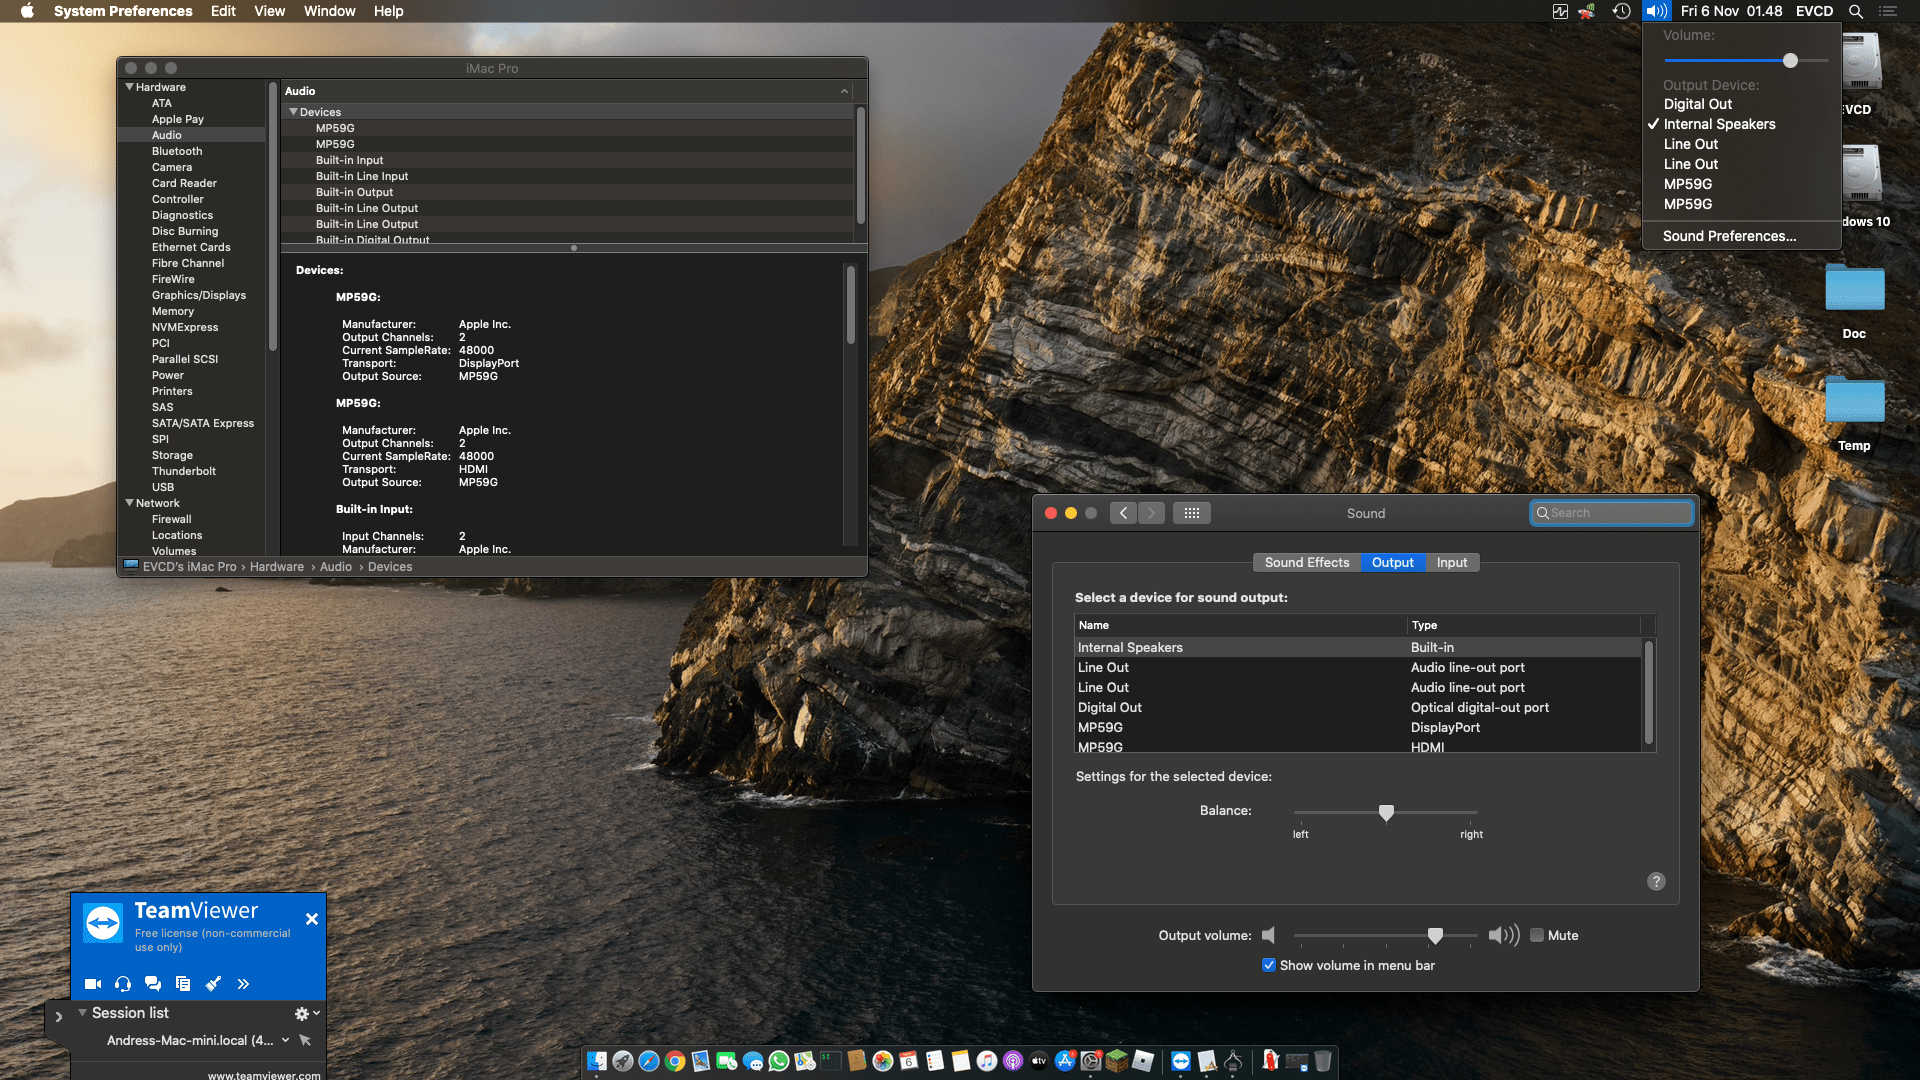1920x1080 pixels.
Task: Open the Doc folder on desktop
Action: tap(1854, 289)
